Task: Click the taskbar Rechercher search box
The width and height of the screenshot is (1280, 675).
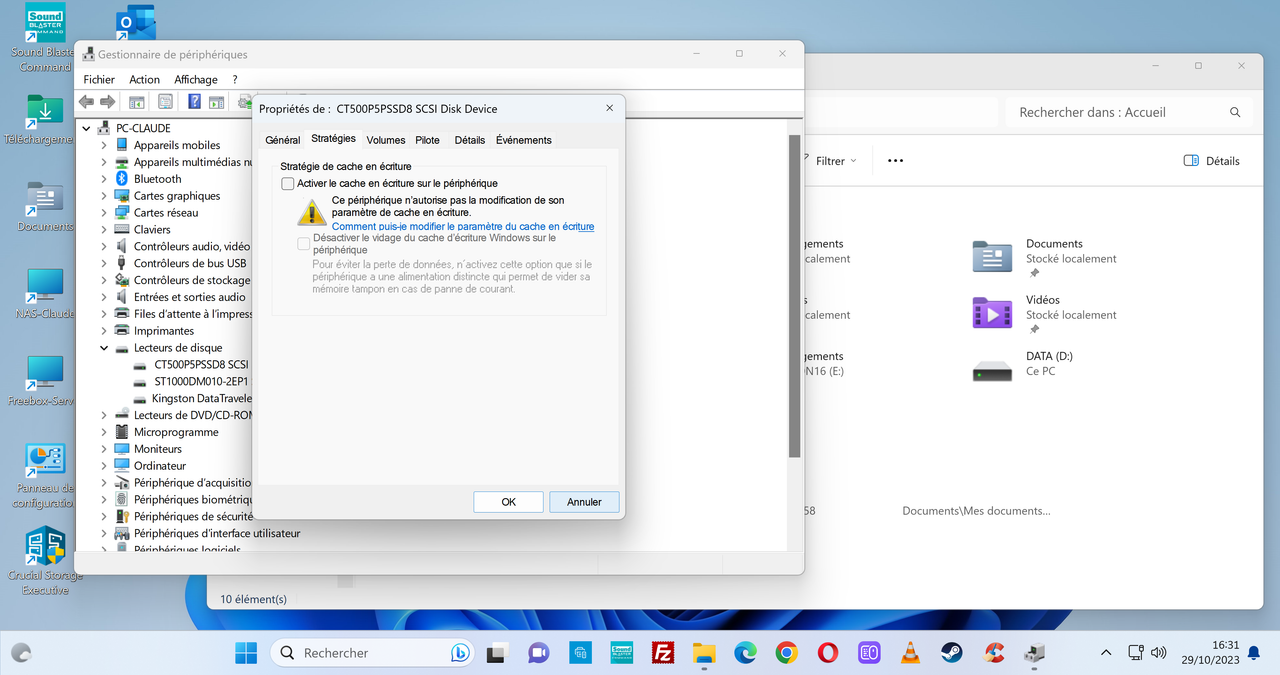Action: click(372, 653)
